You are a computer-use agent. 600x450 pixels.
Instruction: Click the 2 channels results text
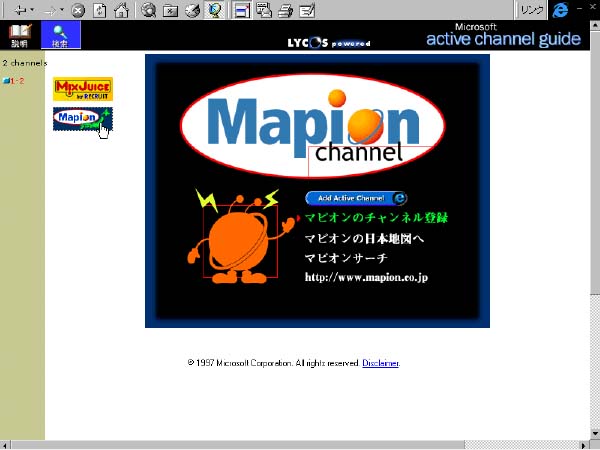pyautogui.click(x=25, y=63)
